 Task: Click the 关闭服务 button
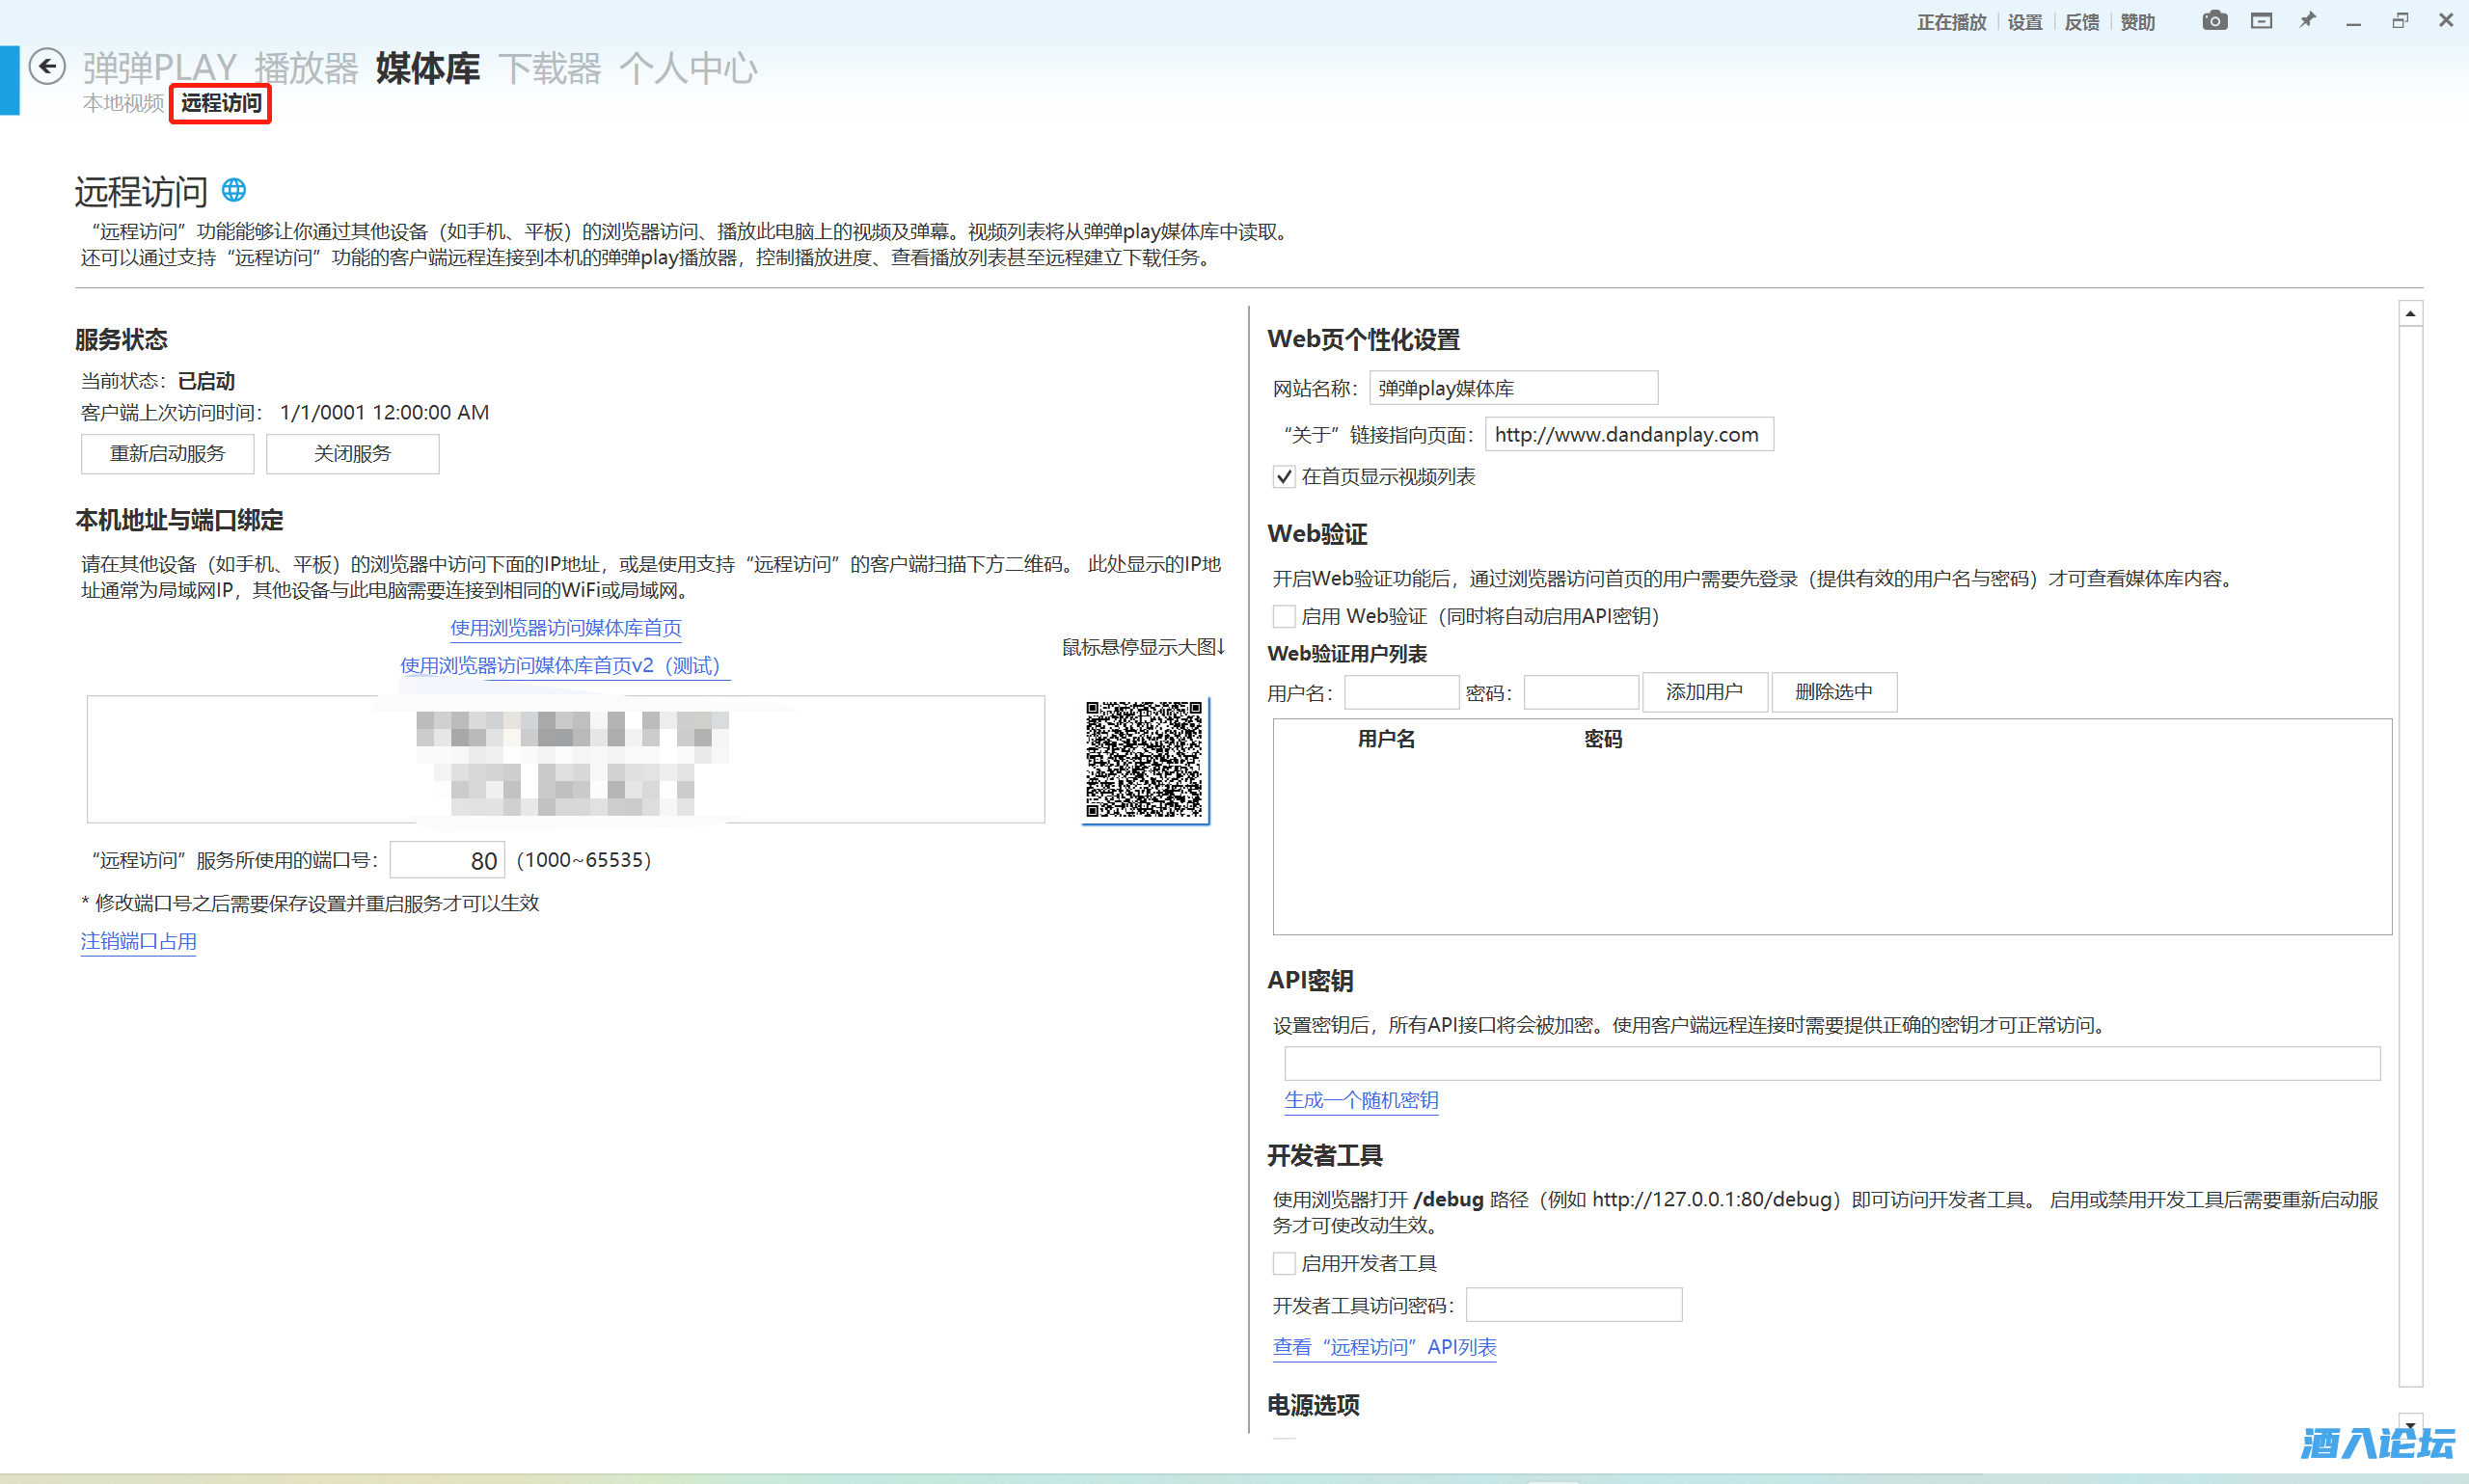click(x=352, y=454)
